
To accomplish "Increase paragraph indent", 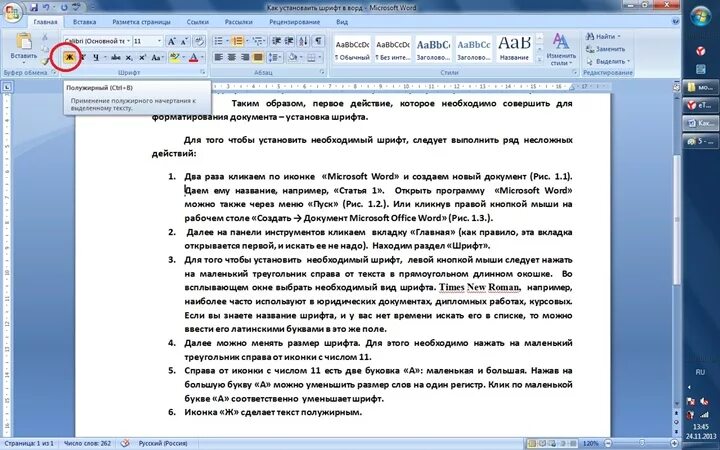I will tap(289, 41).
